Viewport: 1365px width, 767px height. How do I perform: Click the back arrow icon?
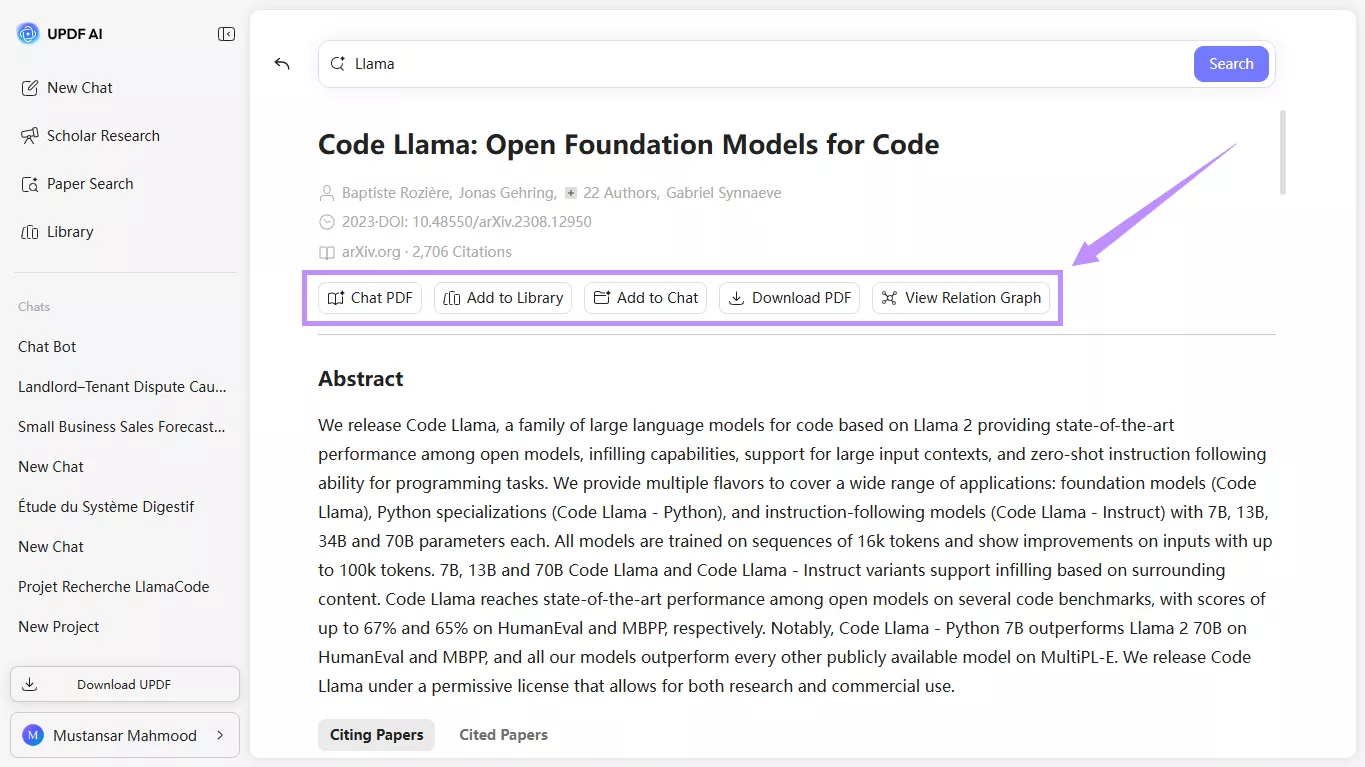(282, 64)
